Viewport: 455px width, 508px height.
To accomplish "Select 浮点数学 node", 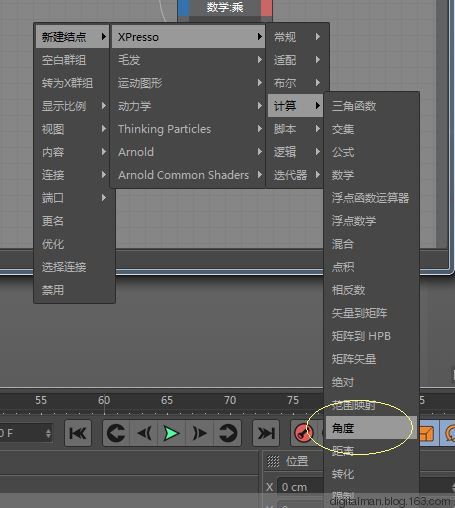I will (x=371, y=221).
